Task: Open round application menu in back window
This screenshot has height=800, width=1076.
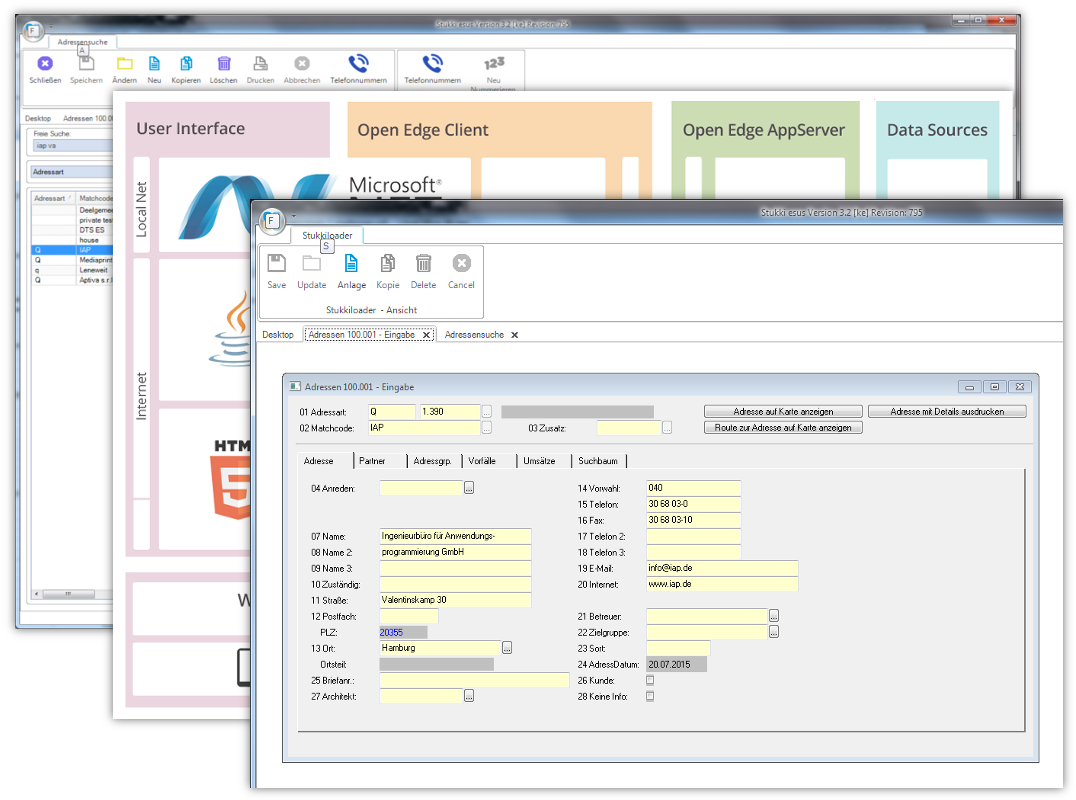Action: (32, 30)
